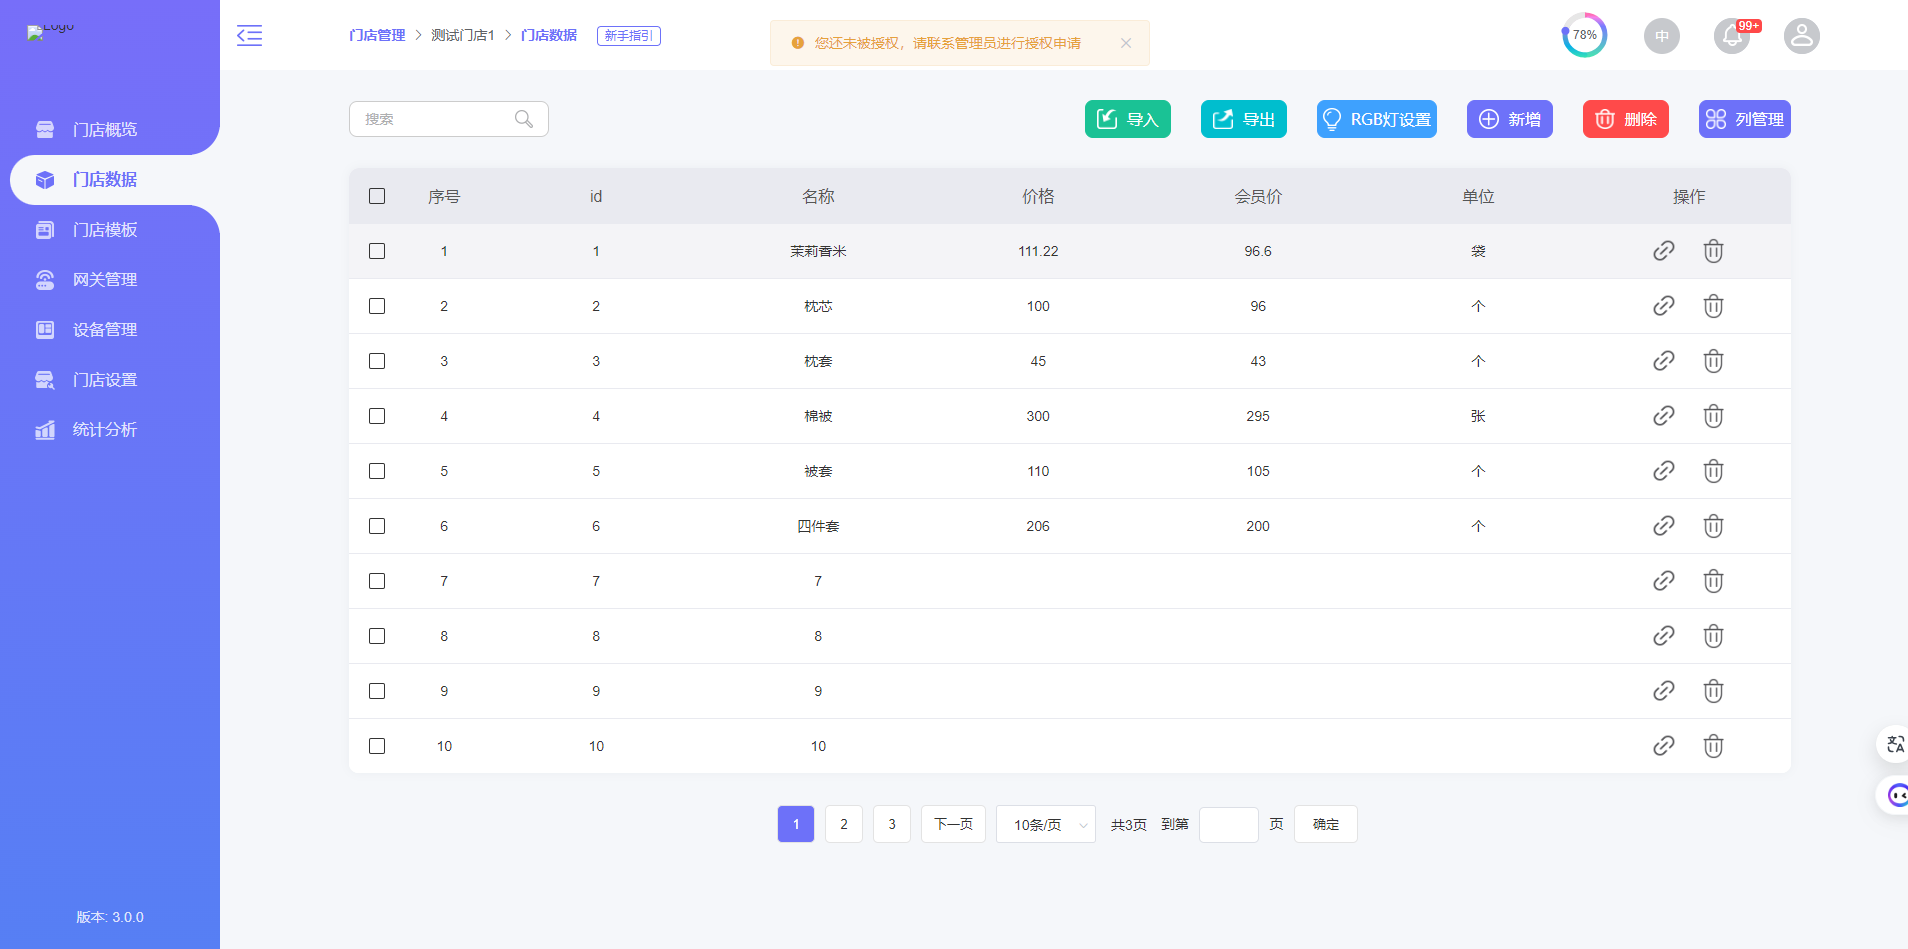This screenshot has width=1908, height=949.
Task: Dismiss the authorization warning banner
Action: [x=1126, y=43]
